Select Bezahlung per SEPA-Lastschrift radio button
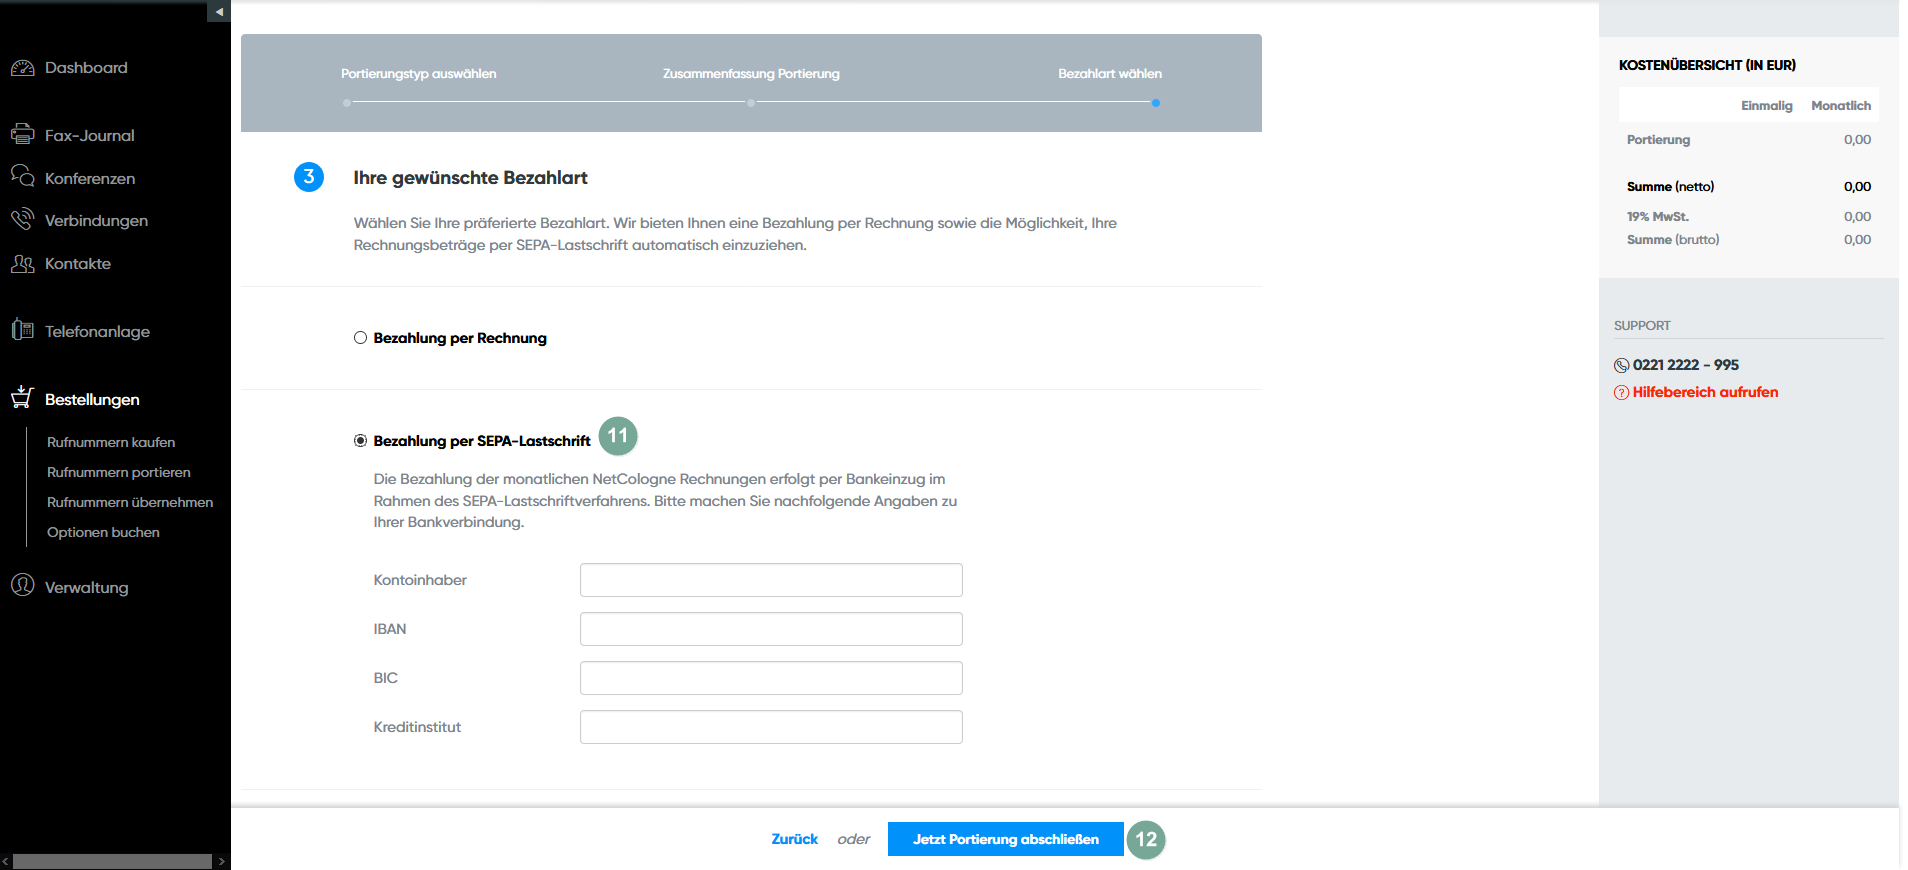 [x=360, y=441]
